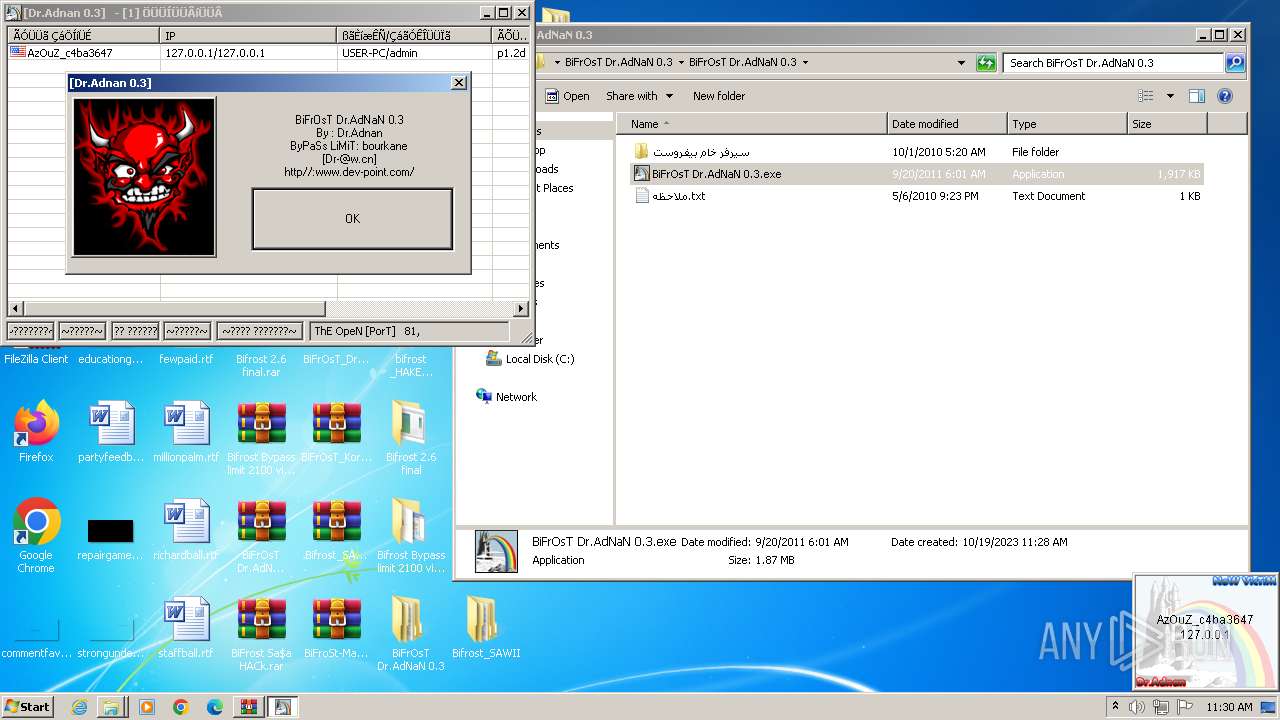The width and height of the screenshot is (1280, 720).
Task: Select richardball.rtf desktop file
Action: tap(186, 530)
